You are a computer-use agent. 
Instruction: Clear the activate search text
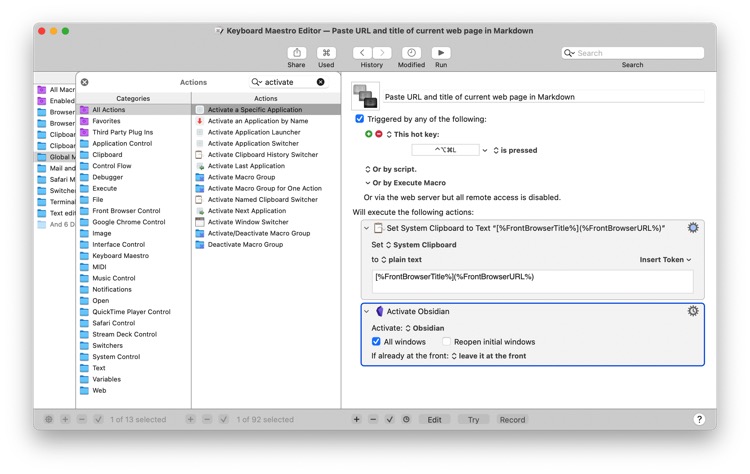[320, 82]
